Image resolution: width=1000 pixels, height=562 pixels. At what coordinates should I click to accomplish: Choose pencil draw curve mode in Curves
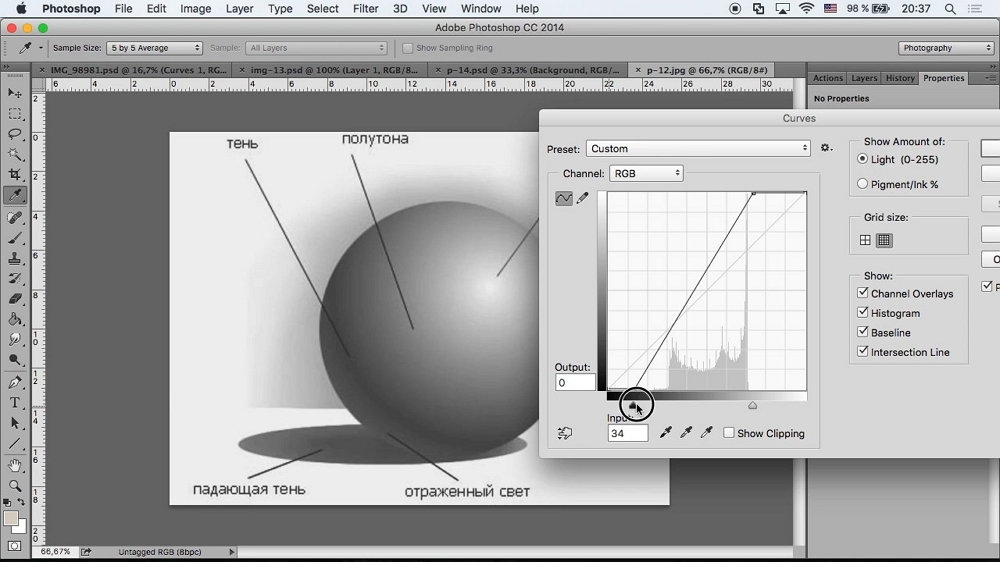pyautogui.click(x=582, y=198)
